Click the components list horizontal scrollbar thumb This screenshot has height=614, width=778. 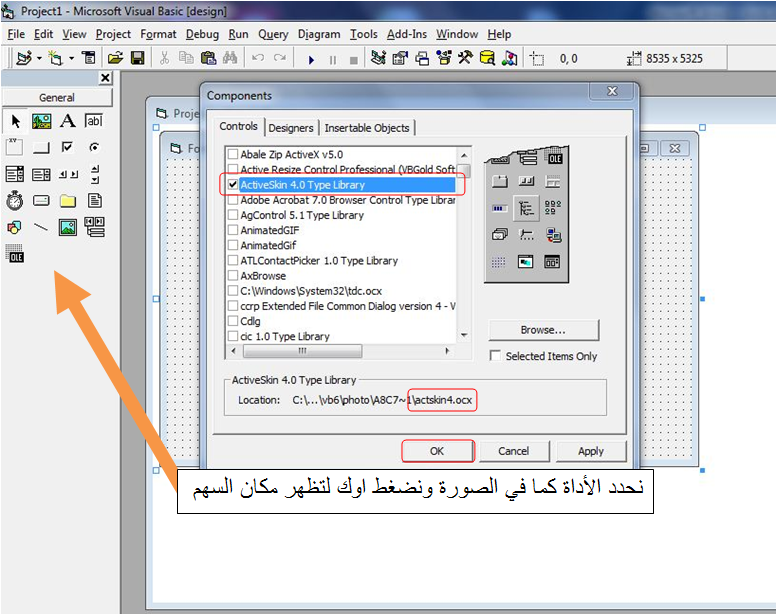point(302,351)
